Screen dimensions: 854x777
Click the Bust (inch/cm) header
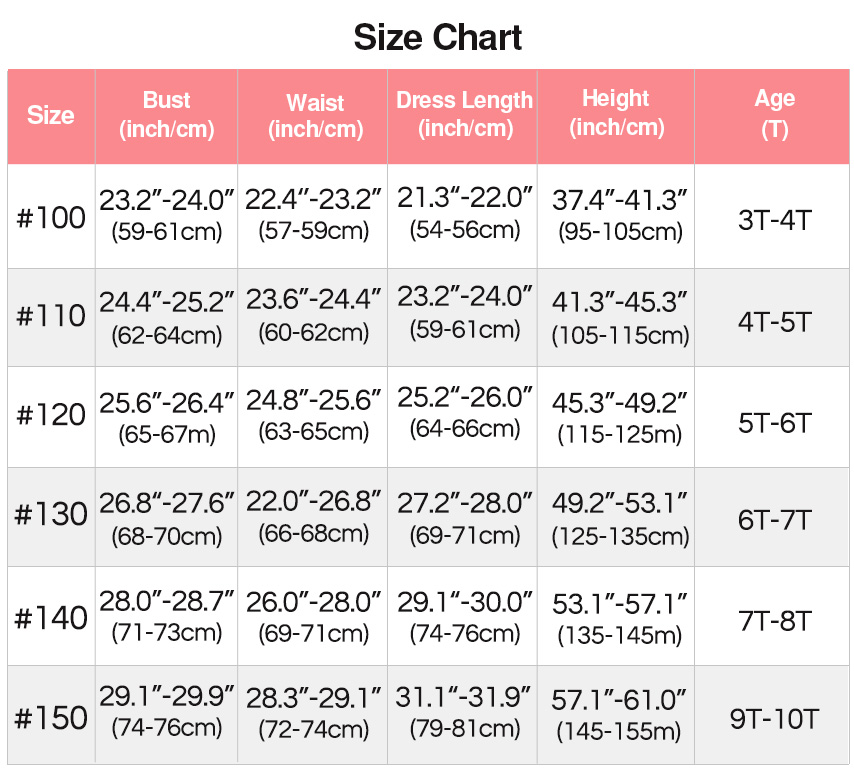tap(167, 115)
